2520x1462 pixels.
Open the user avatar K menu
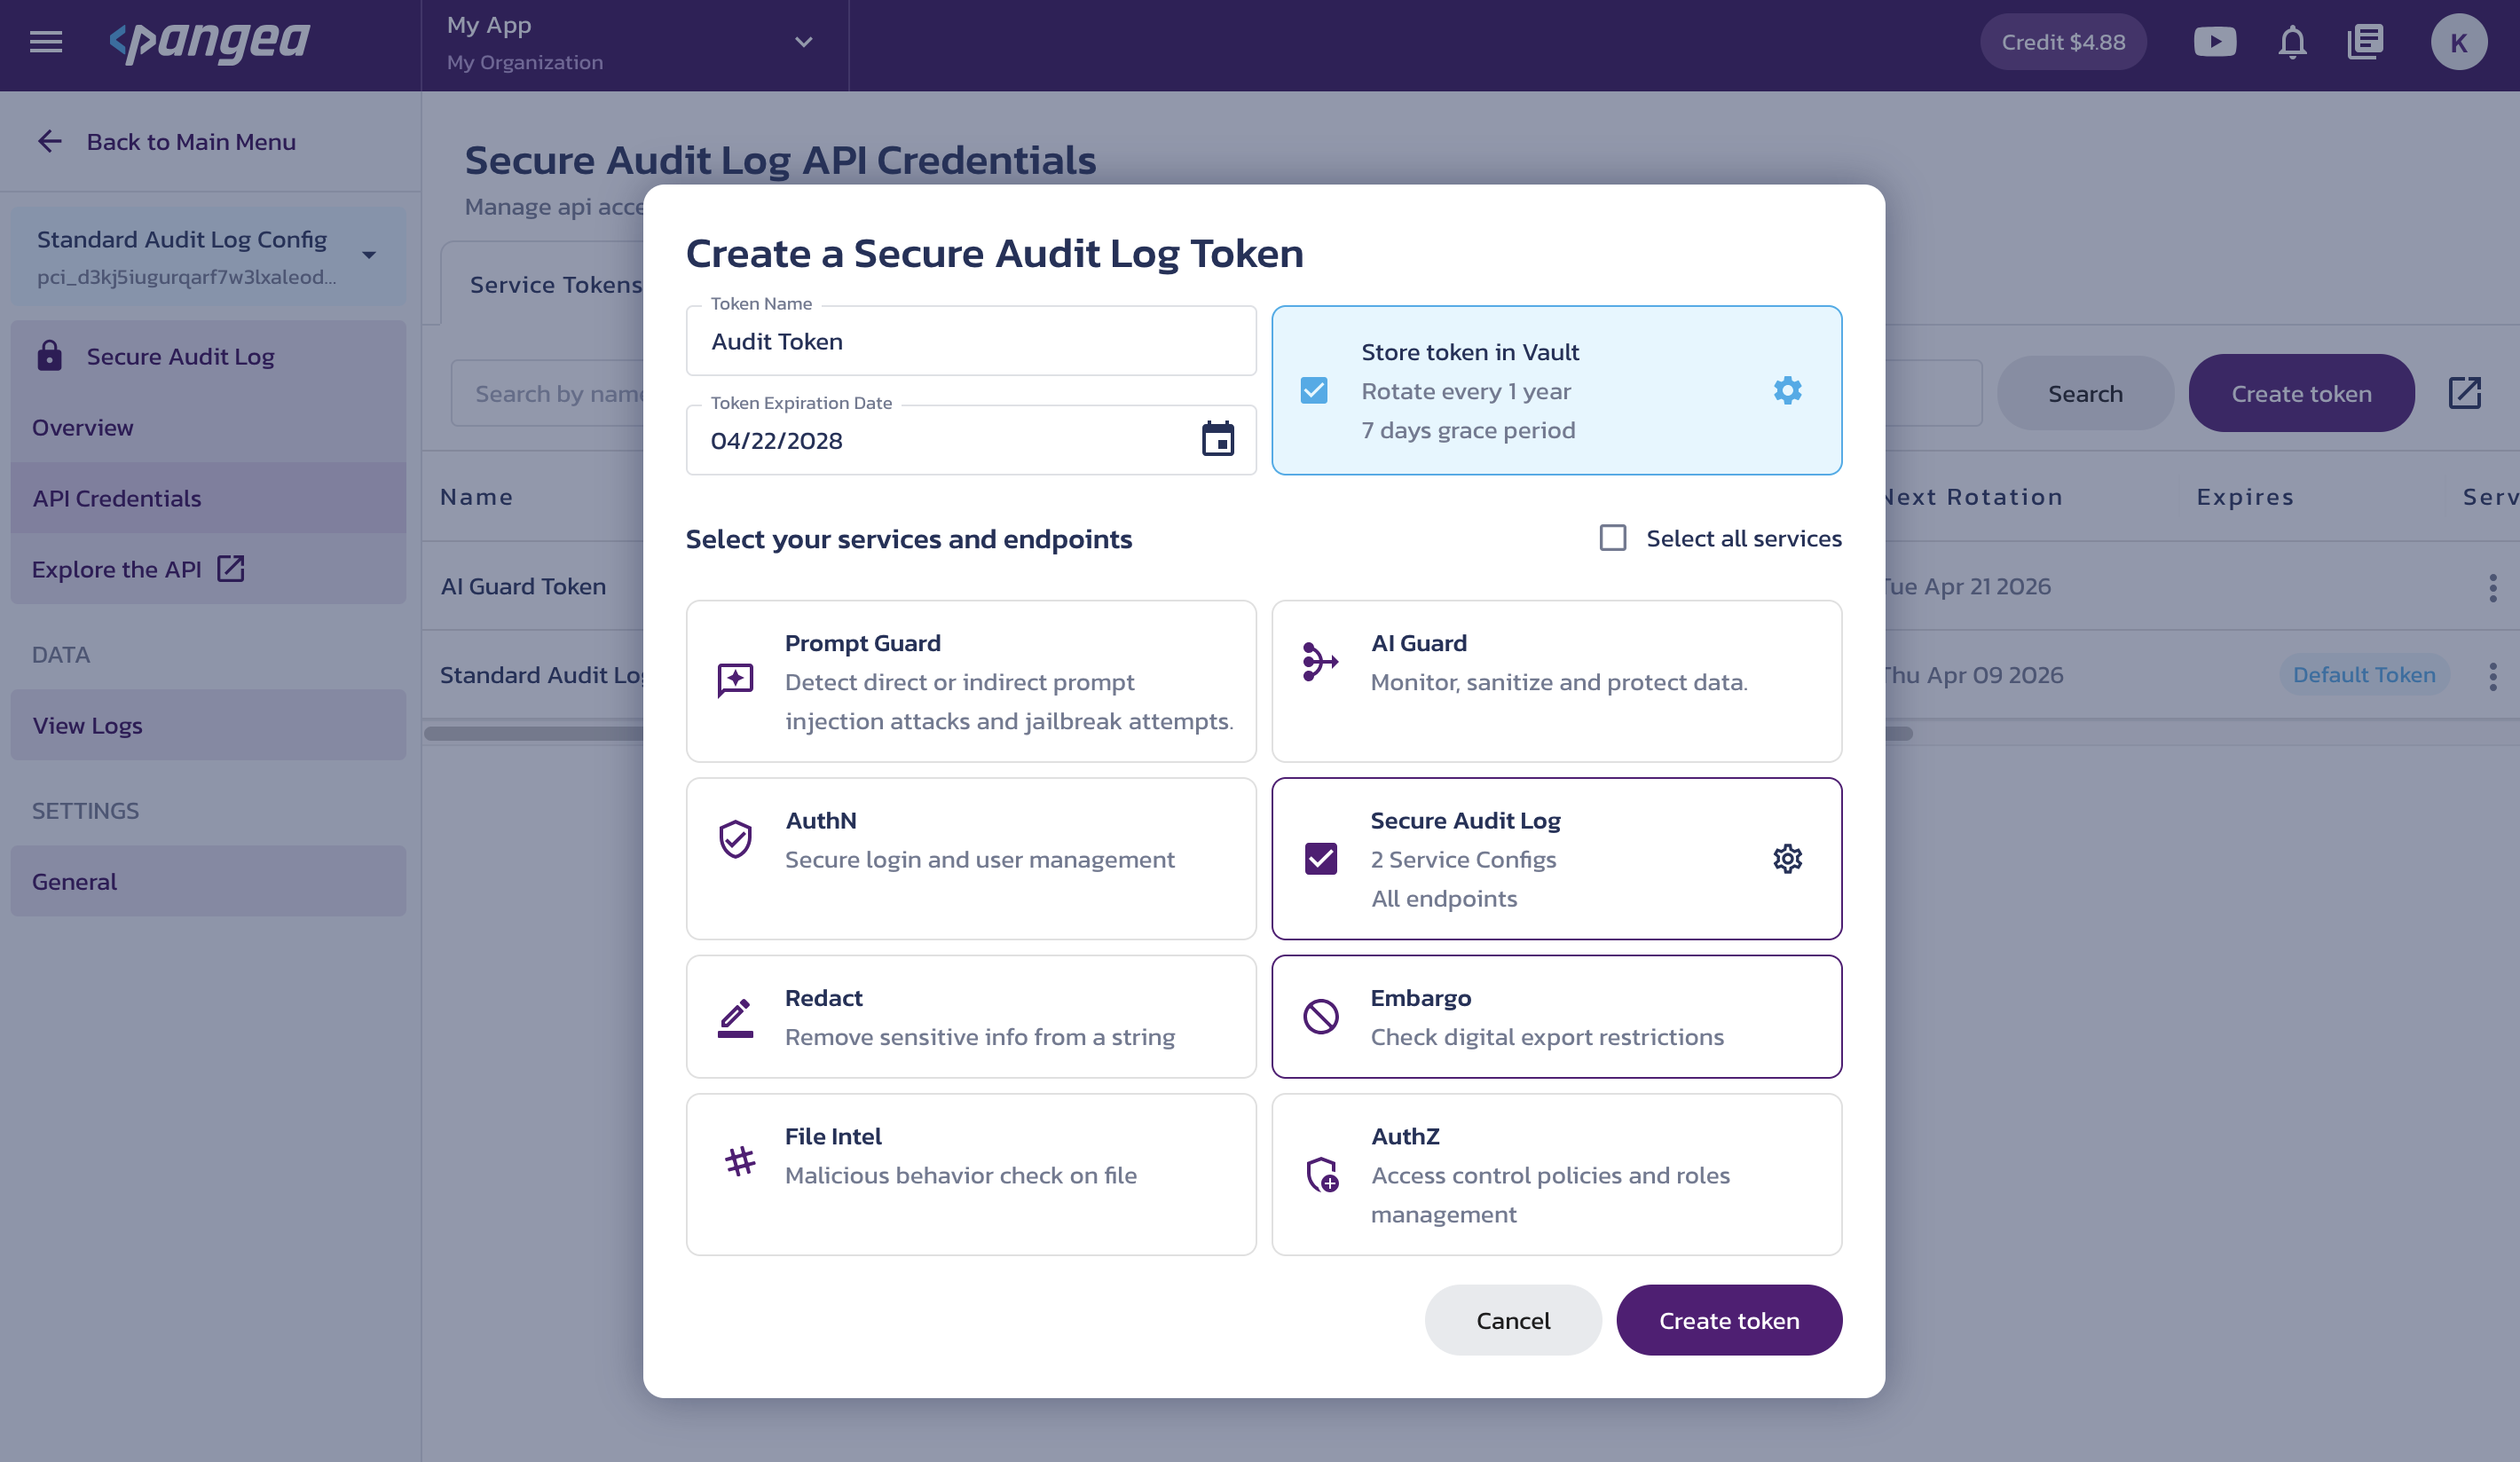click(x=2459, y=42)
